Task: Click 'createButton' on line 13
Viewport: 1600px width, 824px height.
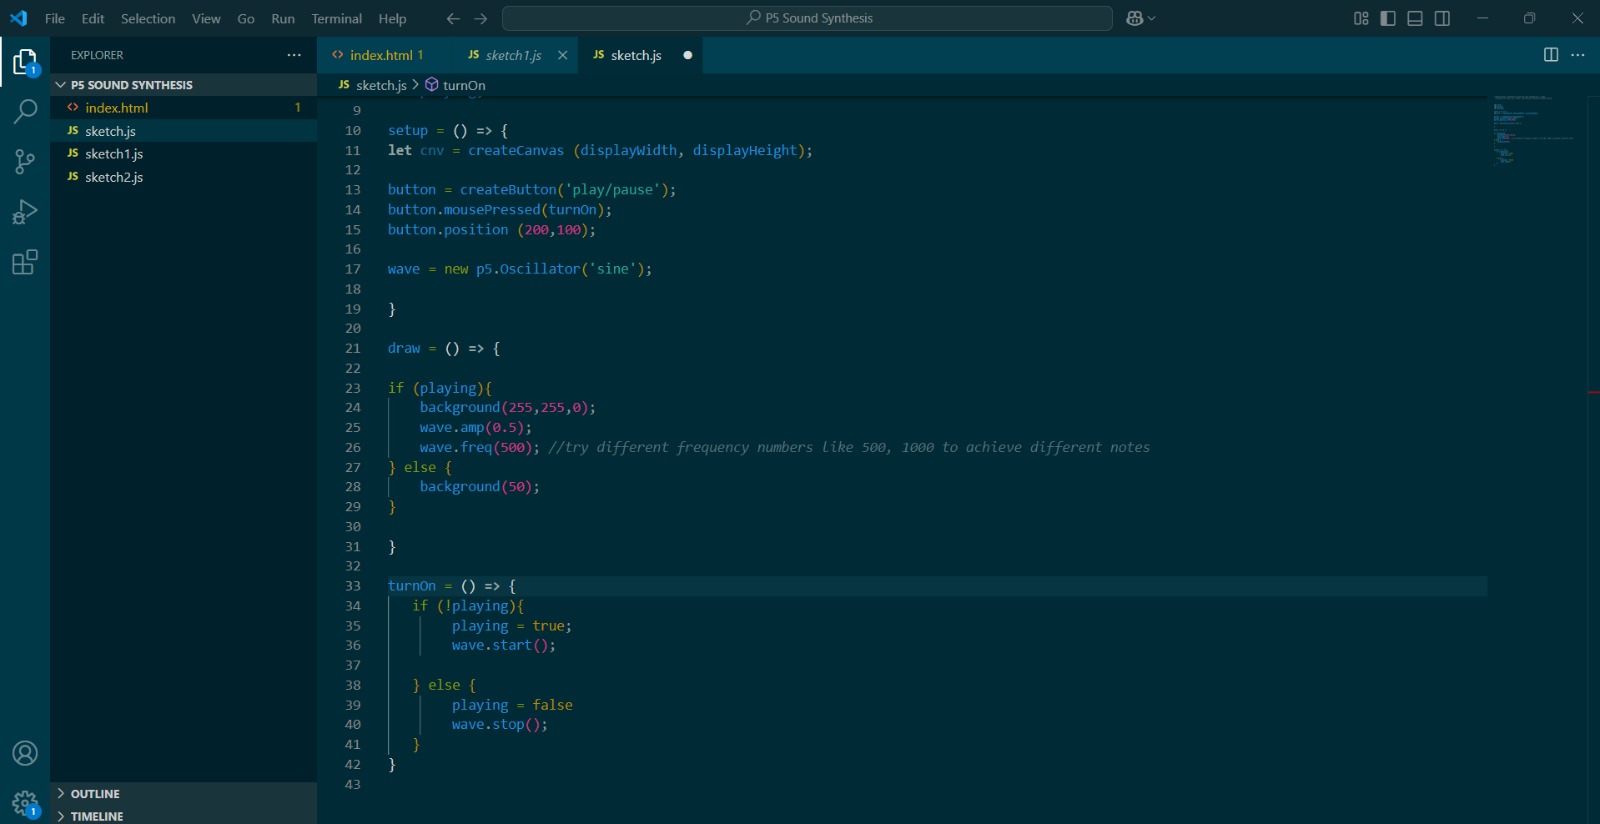Action: pyautogui.click(x=508, y=190)
